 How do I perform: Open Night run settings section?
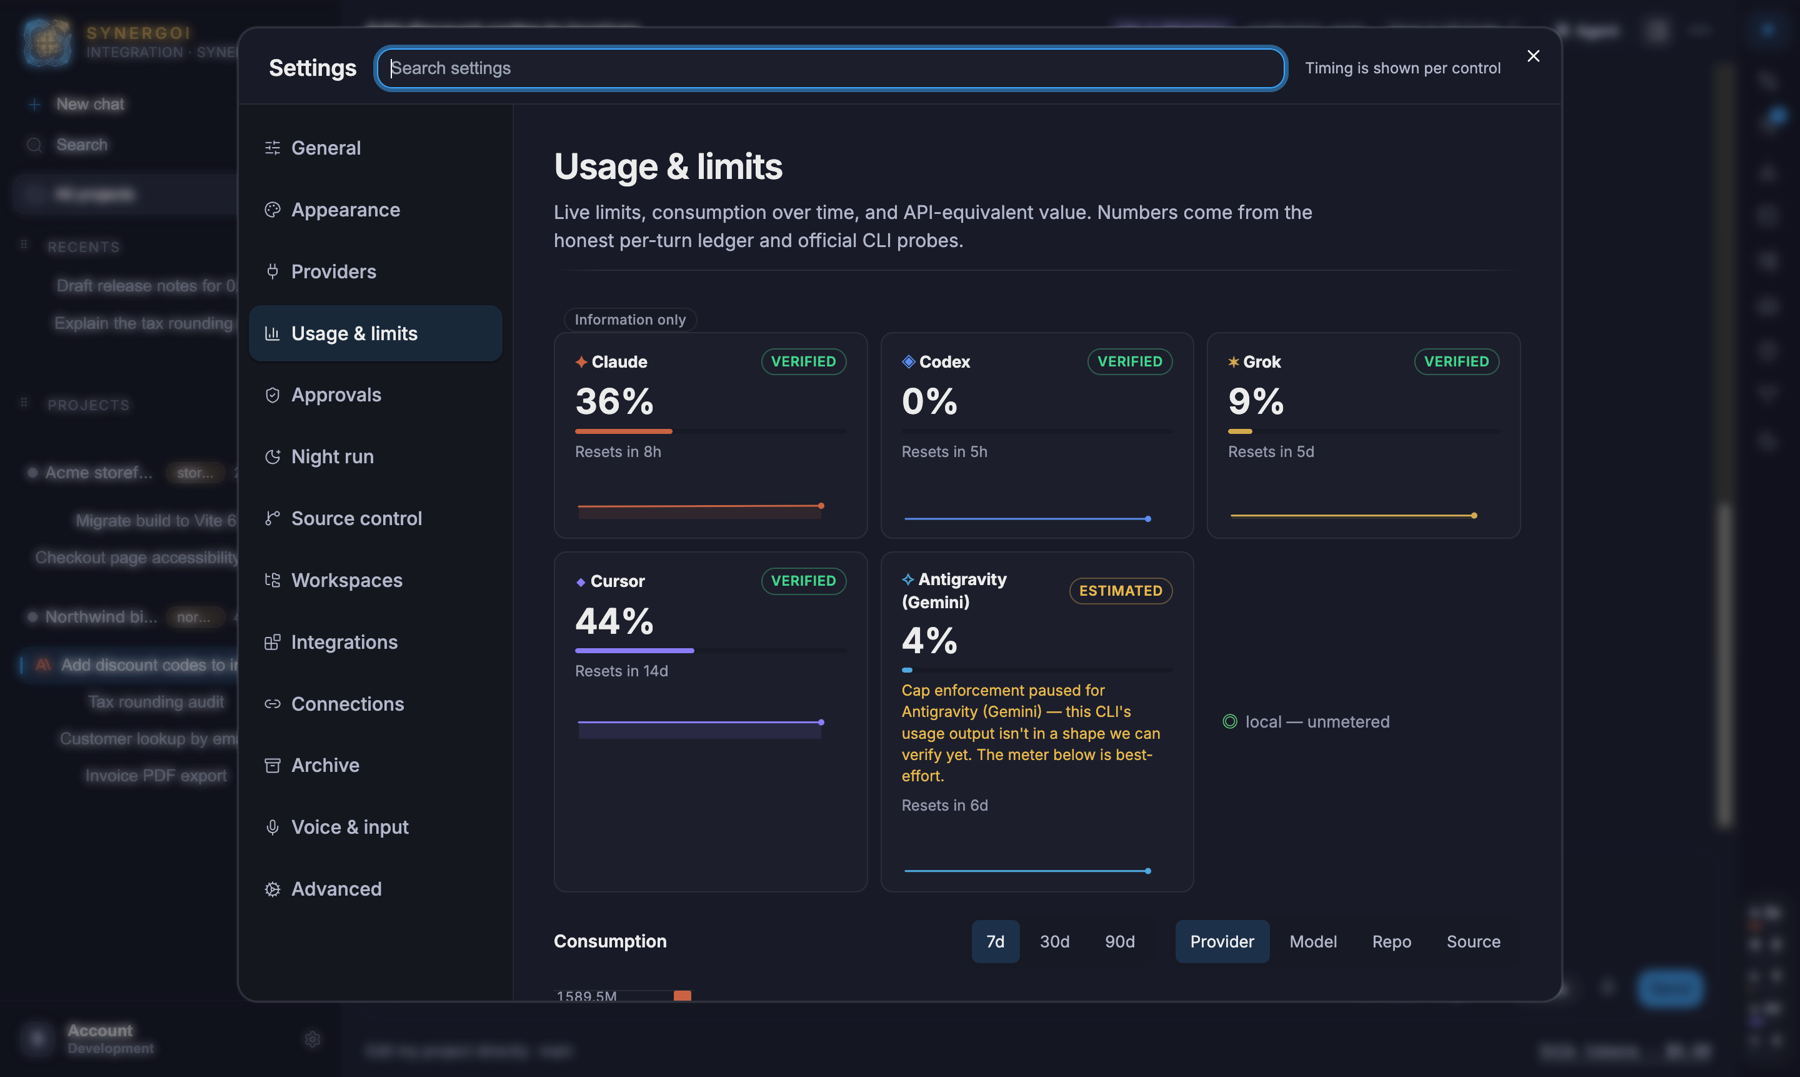point(375,457)
